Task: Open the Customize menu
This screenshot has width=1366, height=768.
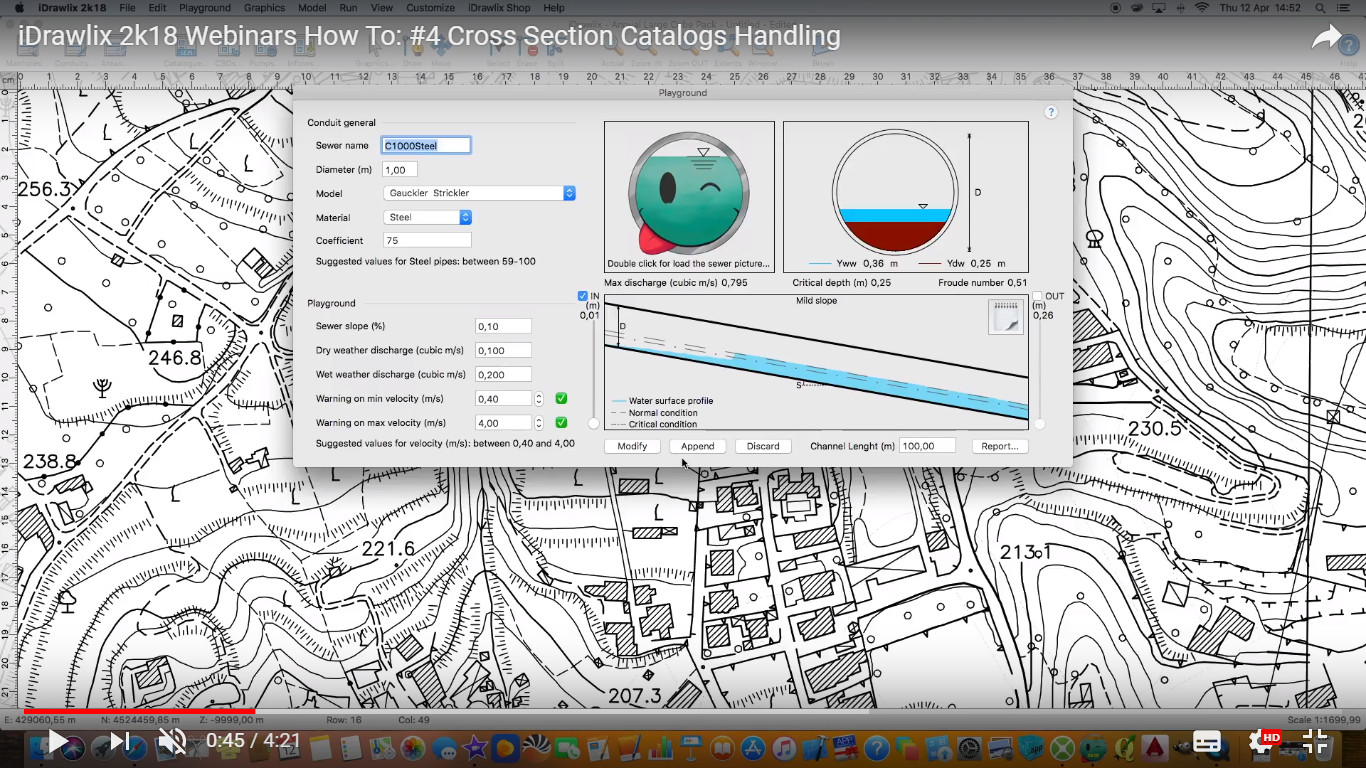Action: click(x=430, y=8)
